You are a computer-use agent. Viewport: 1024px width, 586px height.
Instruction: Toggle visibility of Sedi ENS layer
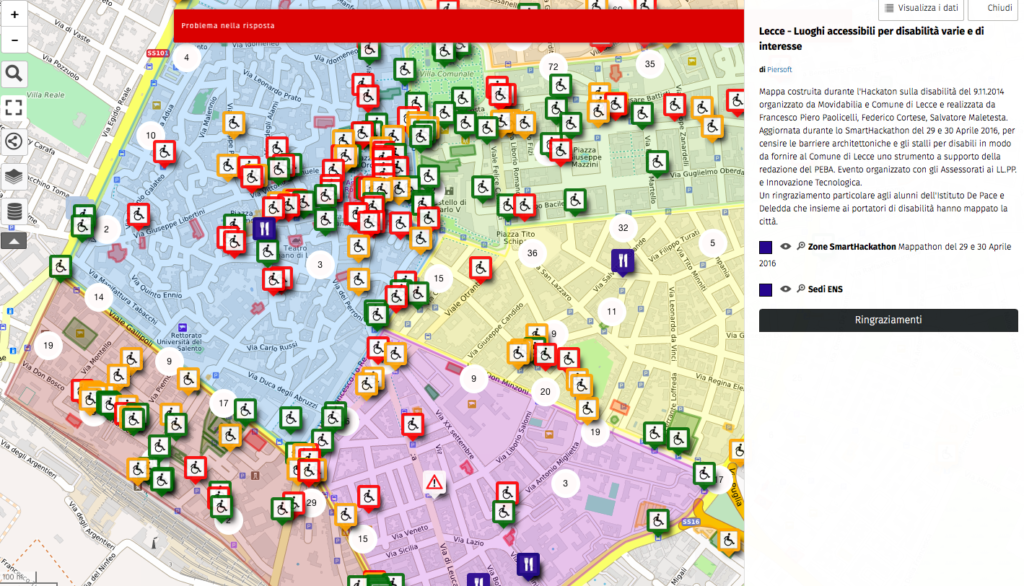pos(786,290)
